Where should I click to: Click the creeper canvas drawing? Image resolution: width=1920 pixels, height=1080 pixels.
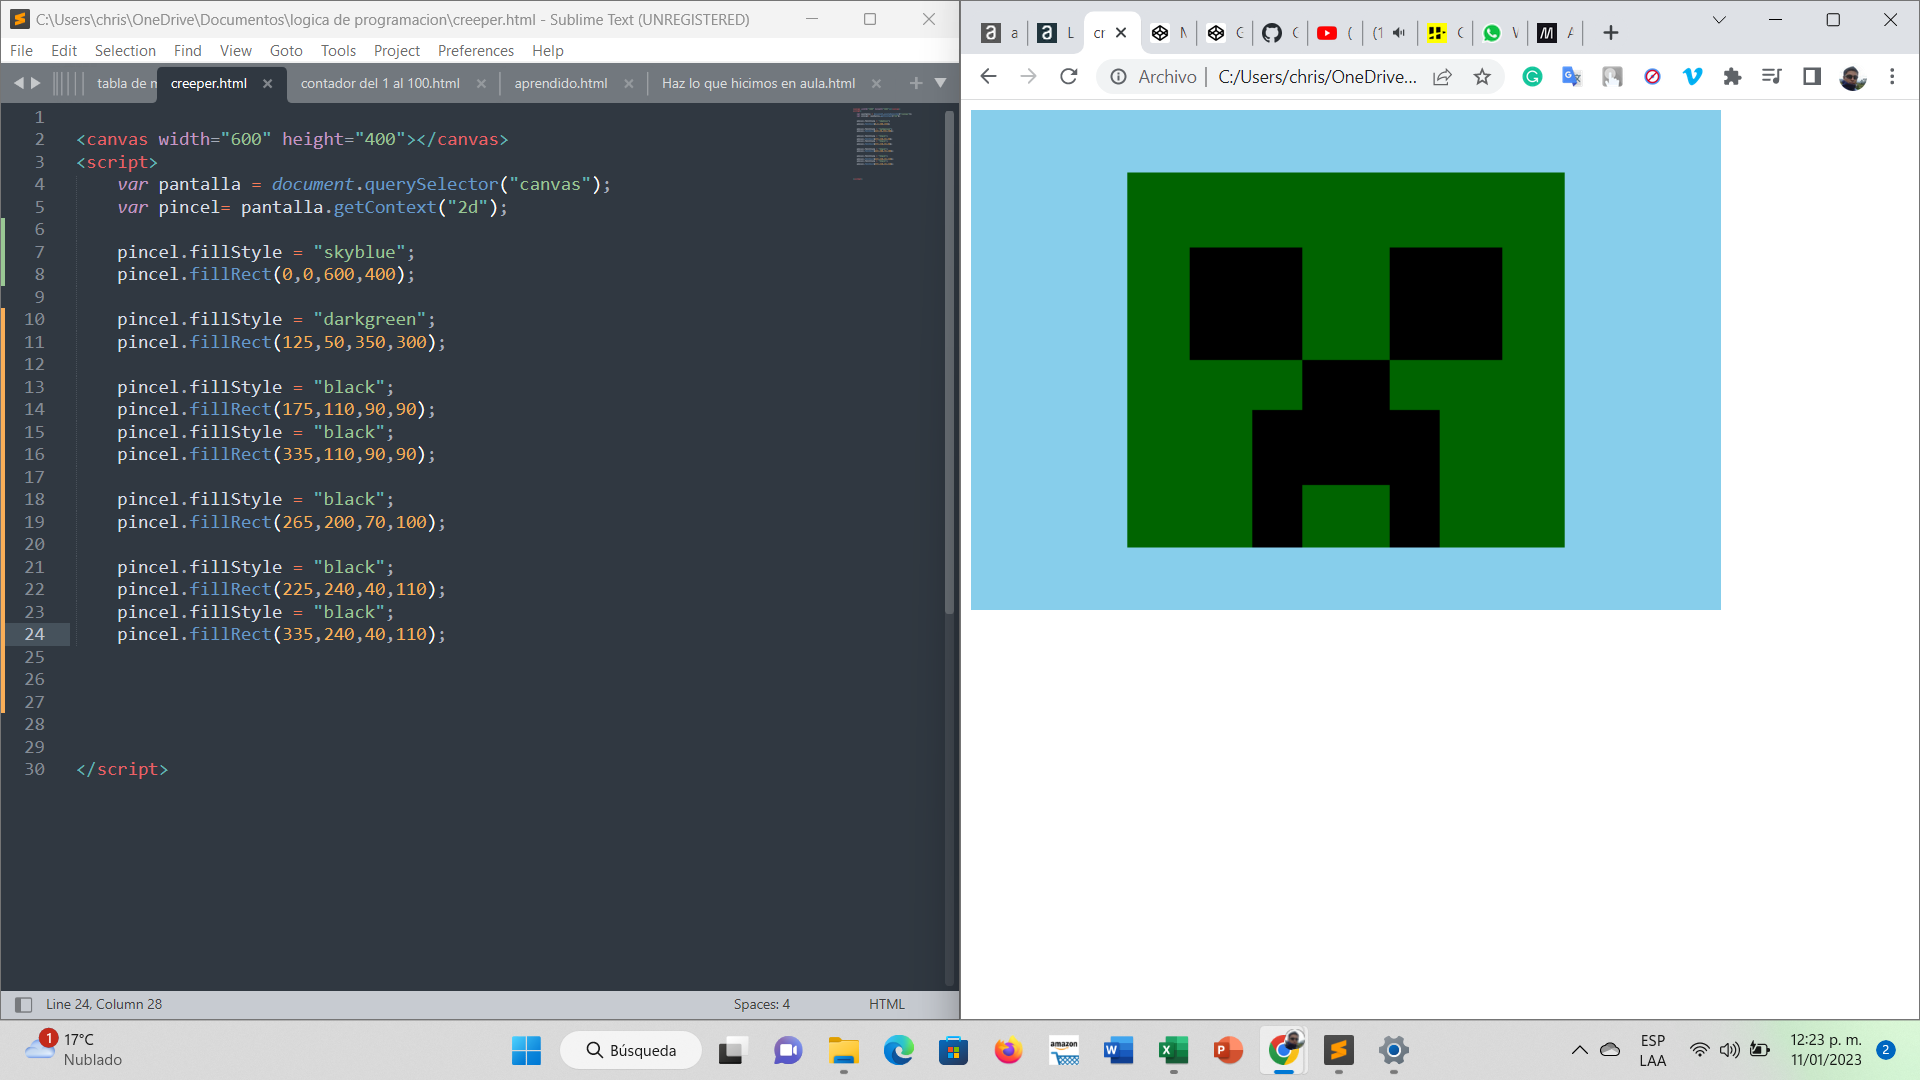click(1345, 360)
